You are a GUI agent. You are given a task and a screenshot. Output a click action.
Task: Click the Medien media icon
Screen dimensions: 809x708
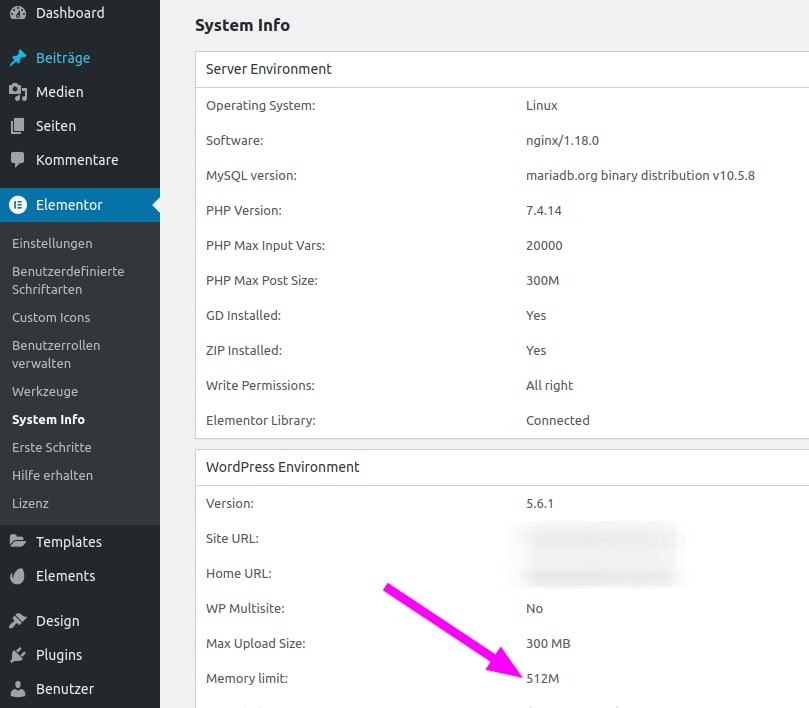tap(18, 92)
